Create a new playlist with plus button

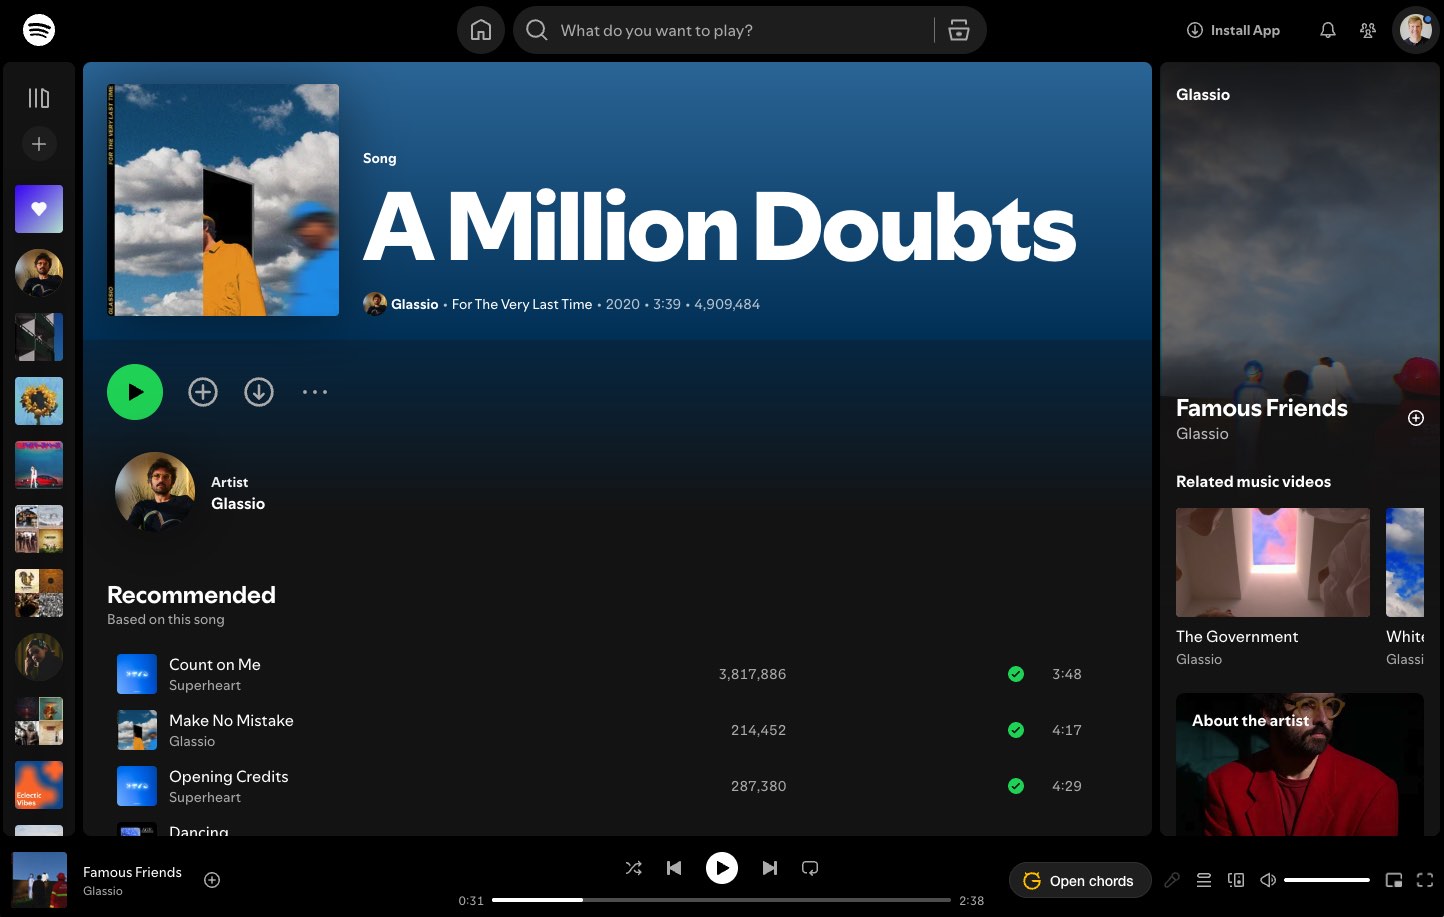(x=39, y=144)
